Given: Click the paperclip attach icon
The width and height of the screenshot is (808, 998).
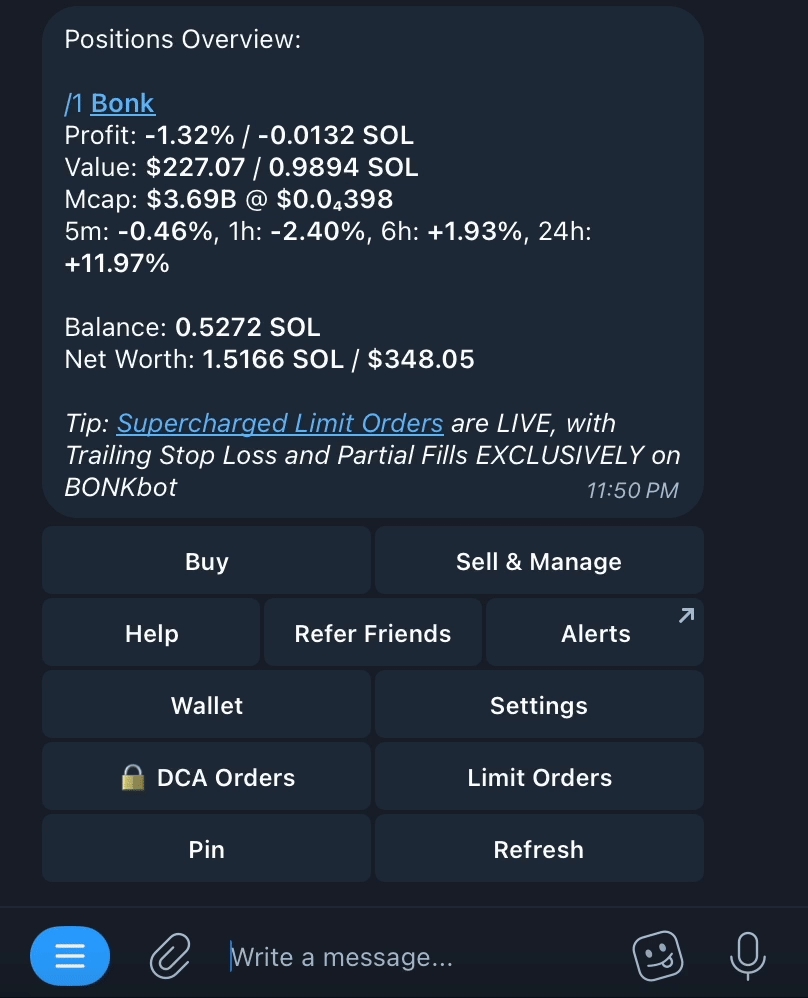Looking at the screenshot, I should (170, 957).
